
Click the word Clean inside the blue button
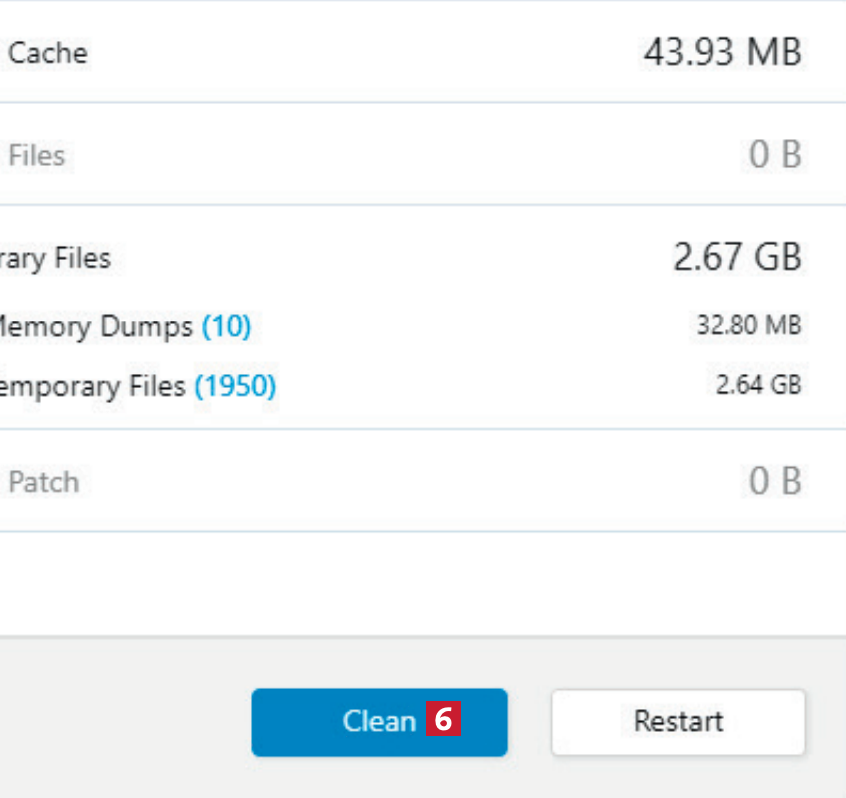[x=378, y=722]
